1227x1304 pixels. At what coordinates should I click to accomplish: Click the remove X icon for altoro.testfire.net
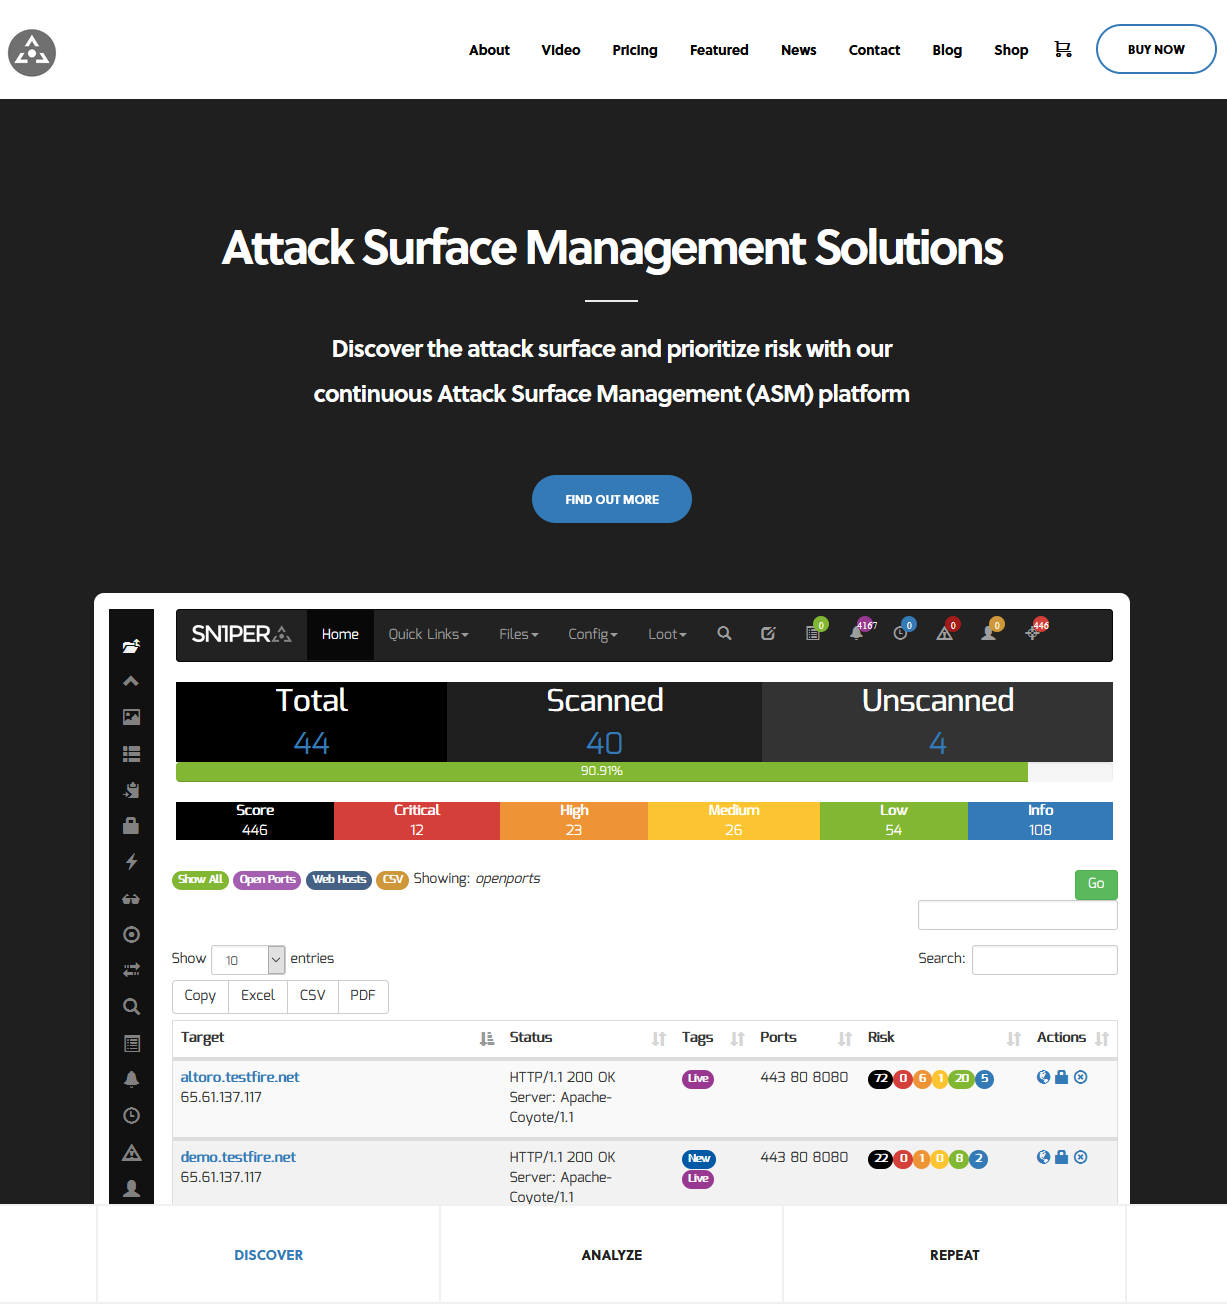[x=1081, y=1077]
